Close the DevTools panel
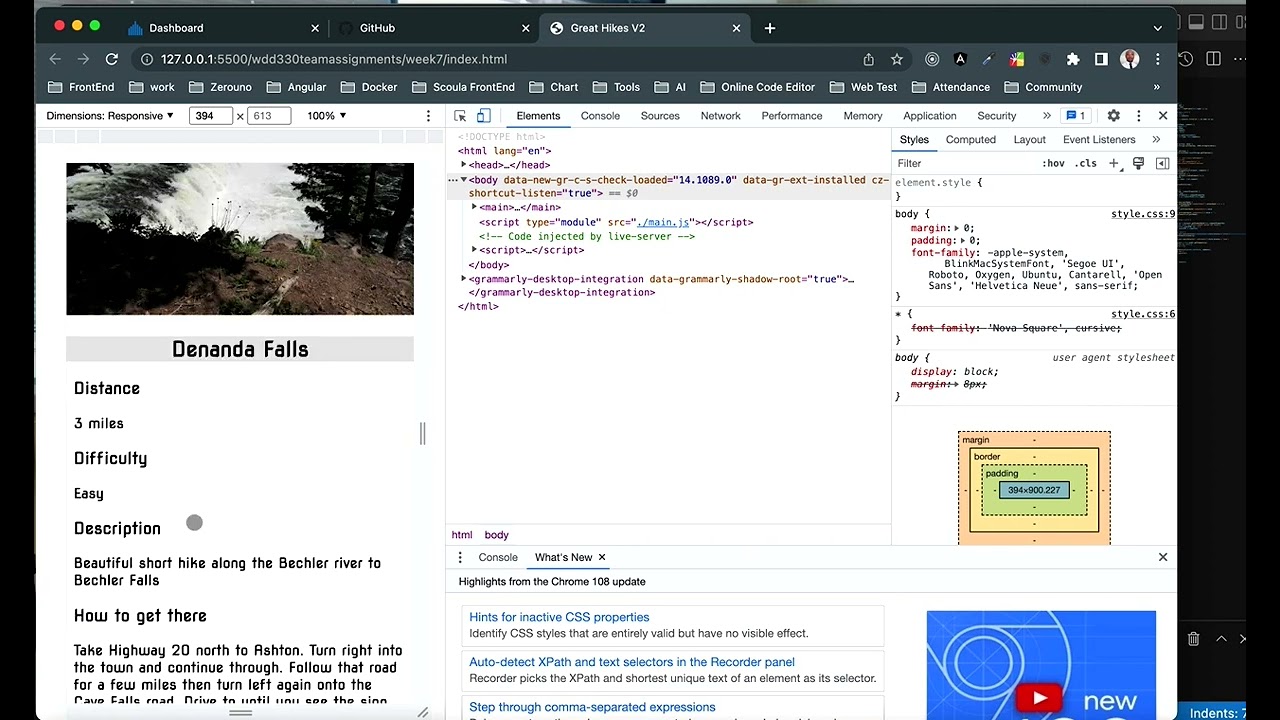Screen dimensions: 1280x720 pos(1163,116)
